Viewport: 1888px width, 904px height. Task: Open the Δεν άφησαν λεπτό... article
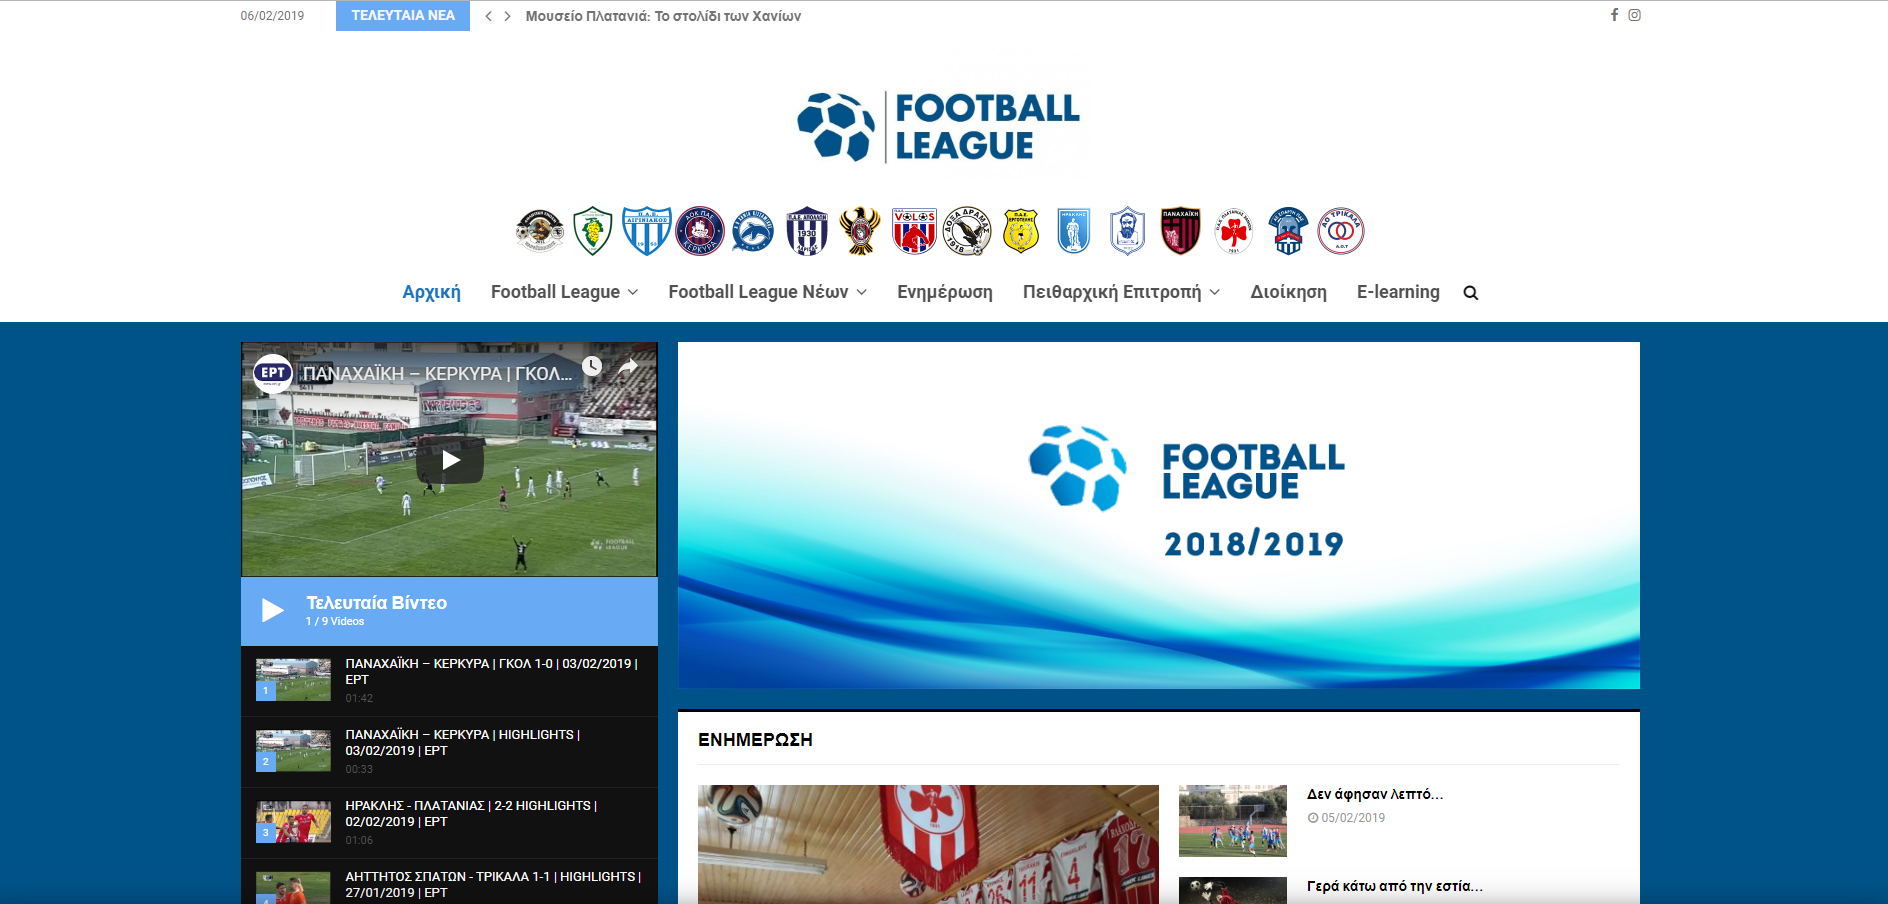[1375, 794]
